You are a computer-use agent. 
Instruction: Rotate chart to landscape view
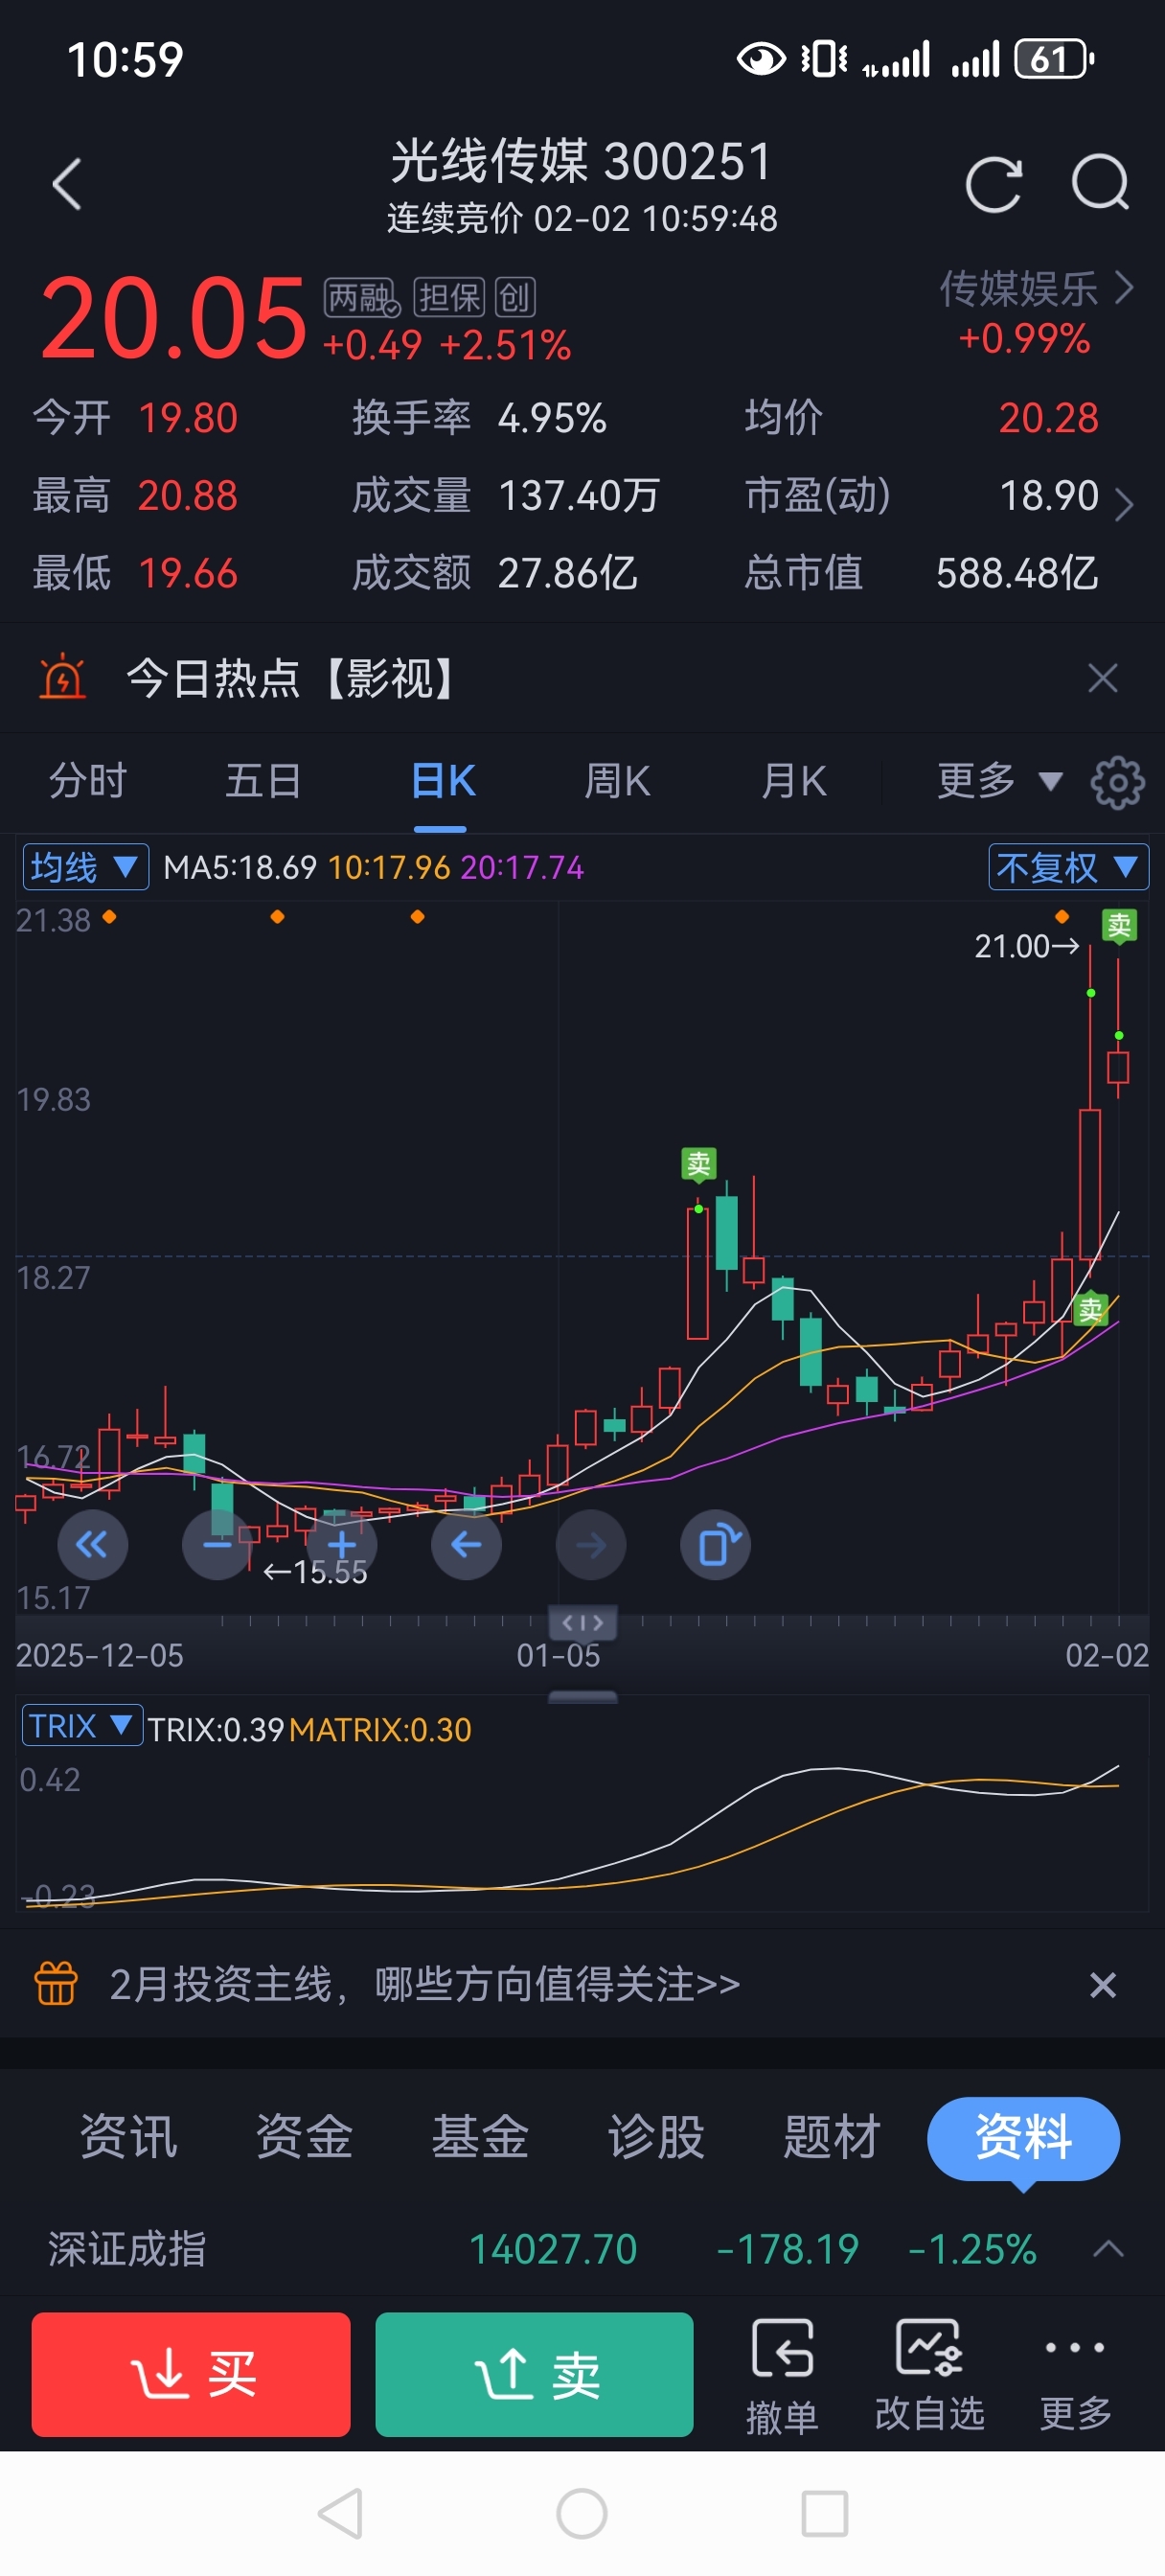(716, 1545)
